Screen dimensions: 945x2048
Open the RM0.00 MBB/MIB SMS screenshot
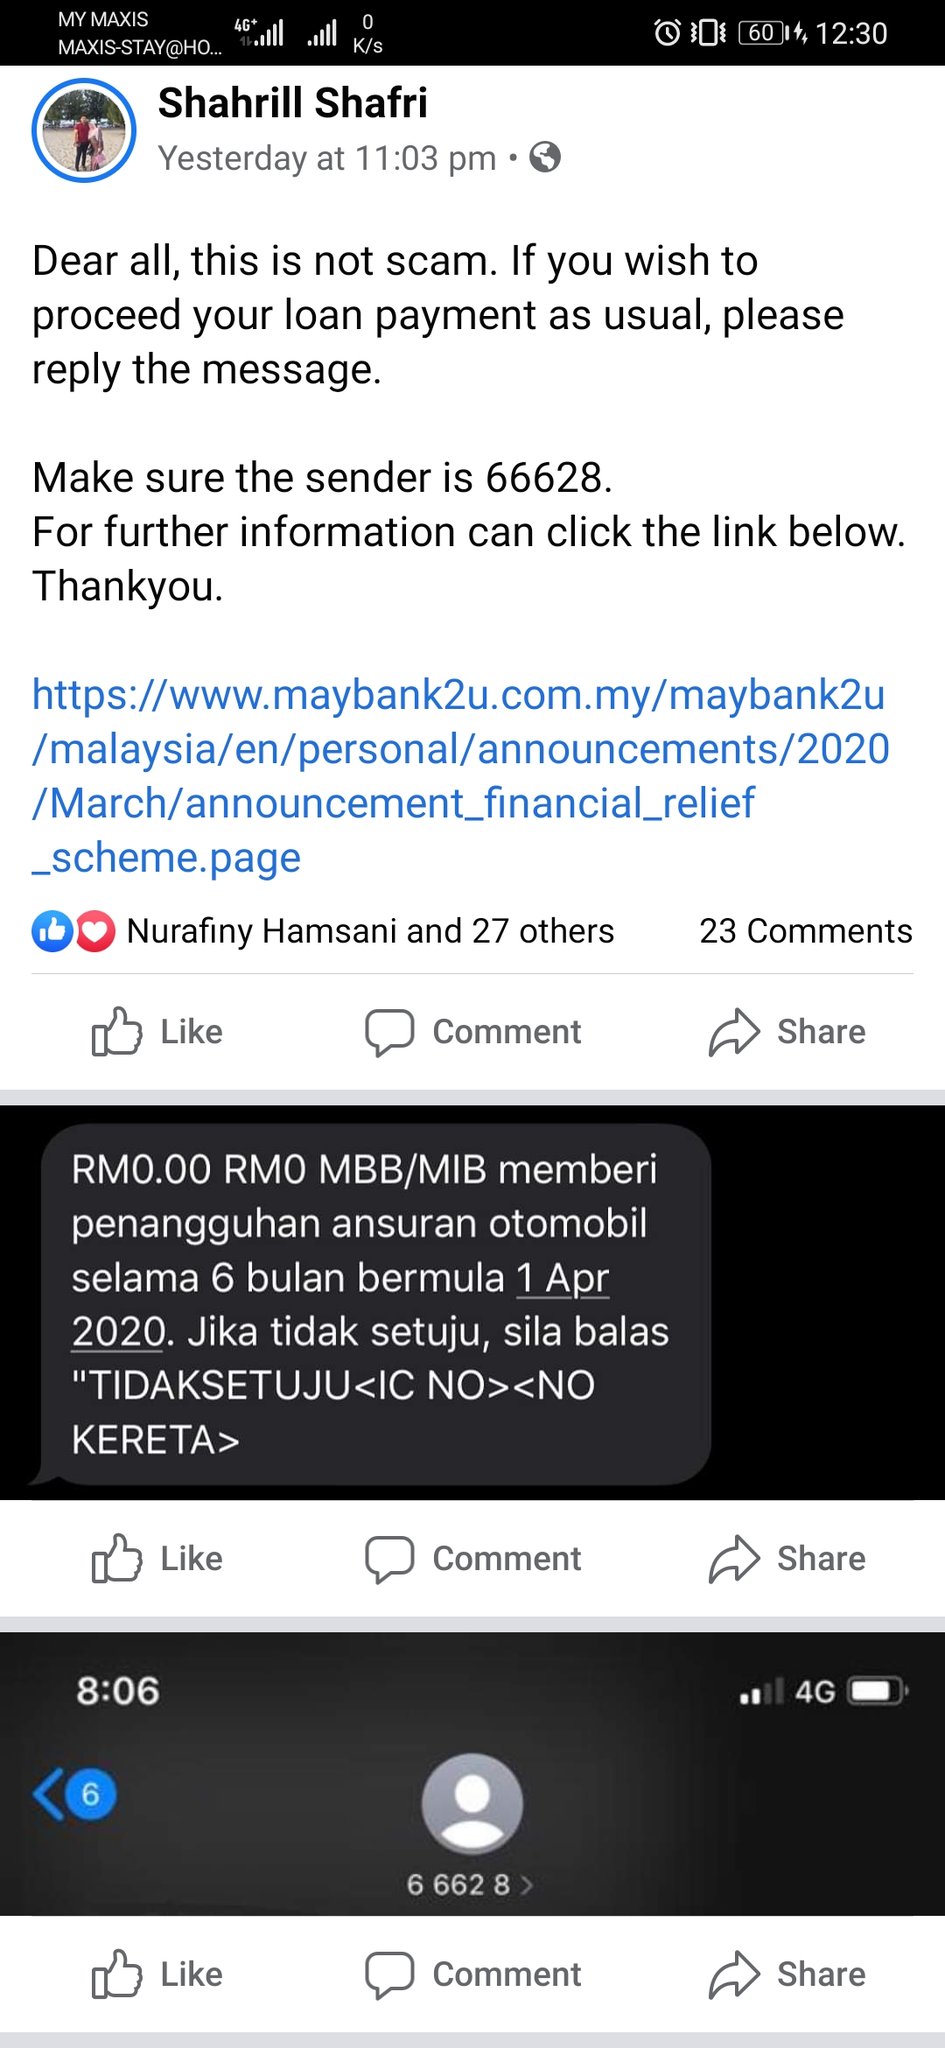pos(472,1303)
